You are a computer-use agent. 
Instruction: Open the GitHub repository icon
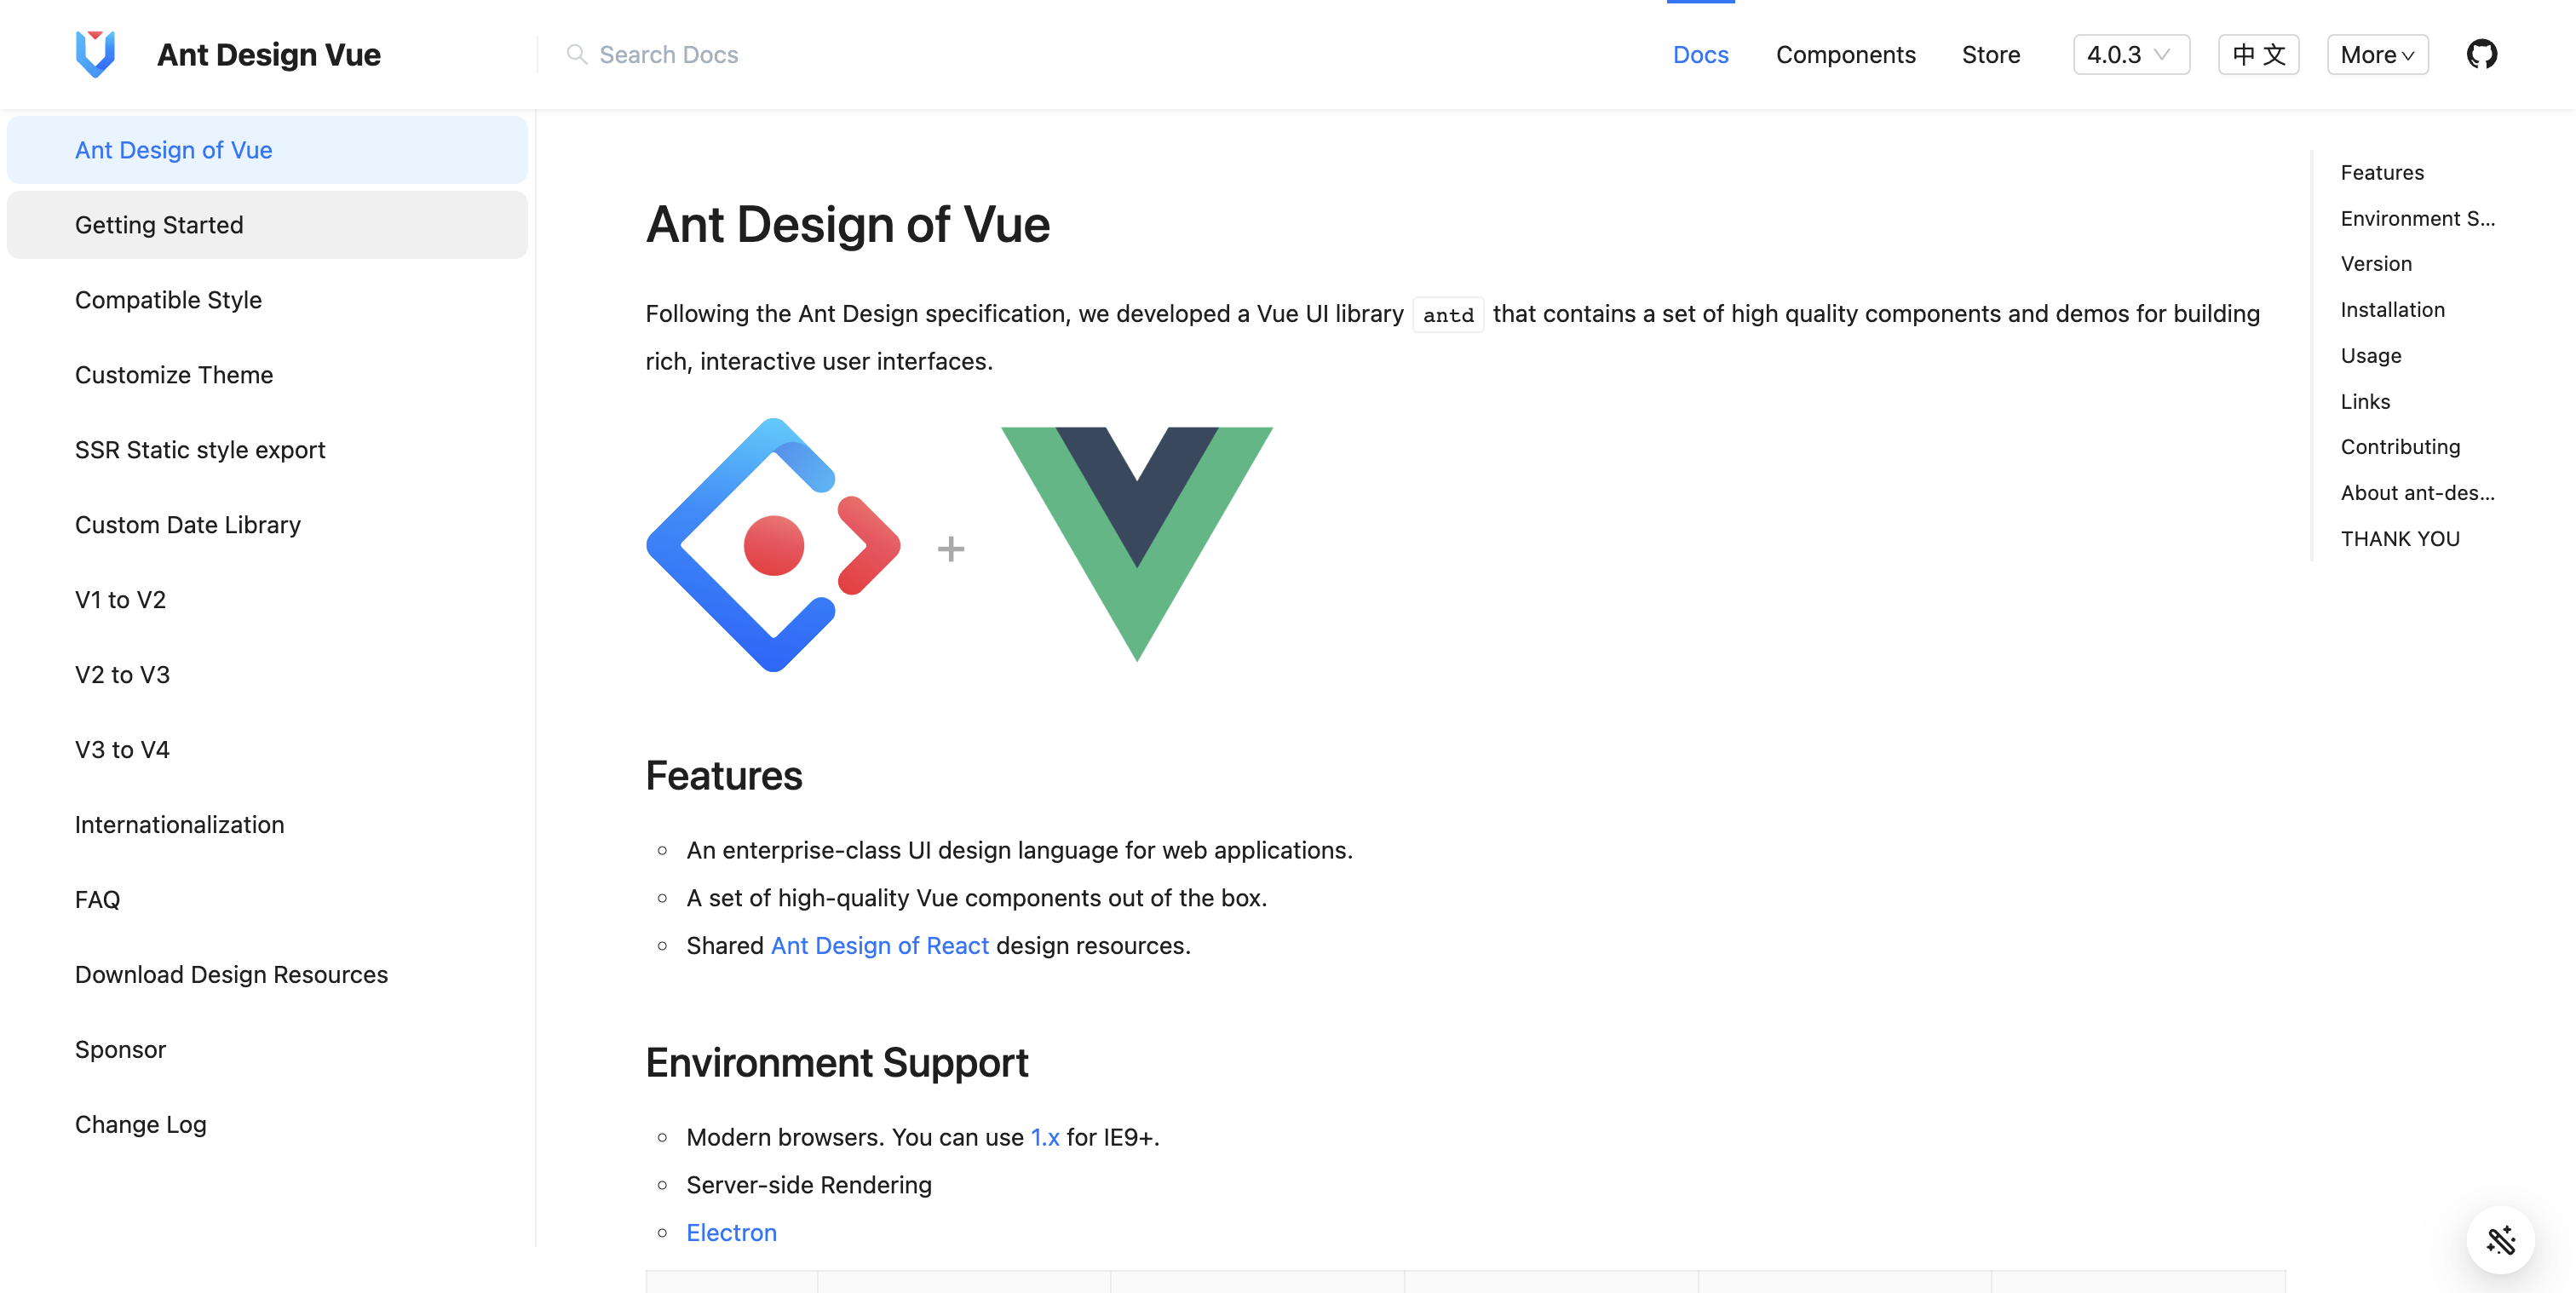click(x=2481, y=54)
